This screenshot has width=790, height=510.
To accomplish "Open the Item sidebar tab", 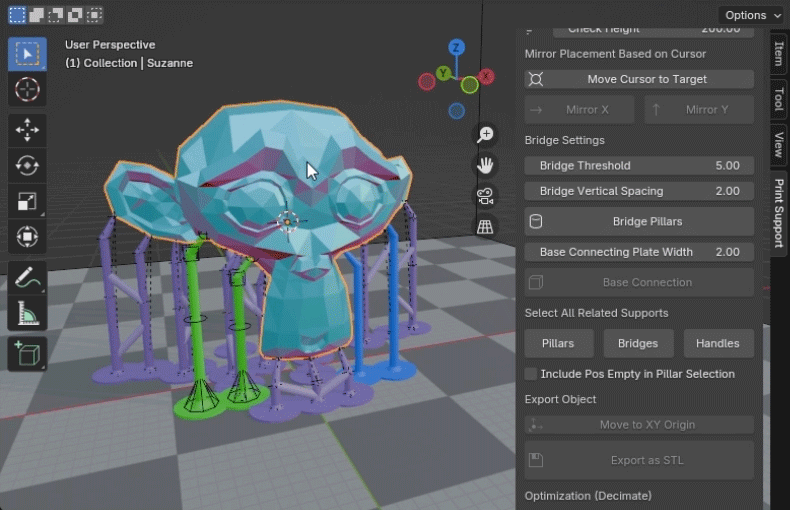I will coord(779,54).
